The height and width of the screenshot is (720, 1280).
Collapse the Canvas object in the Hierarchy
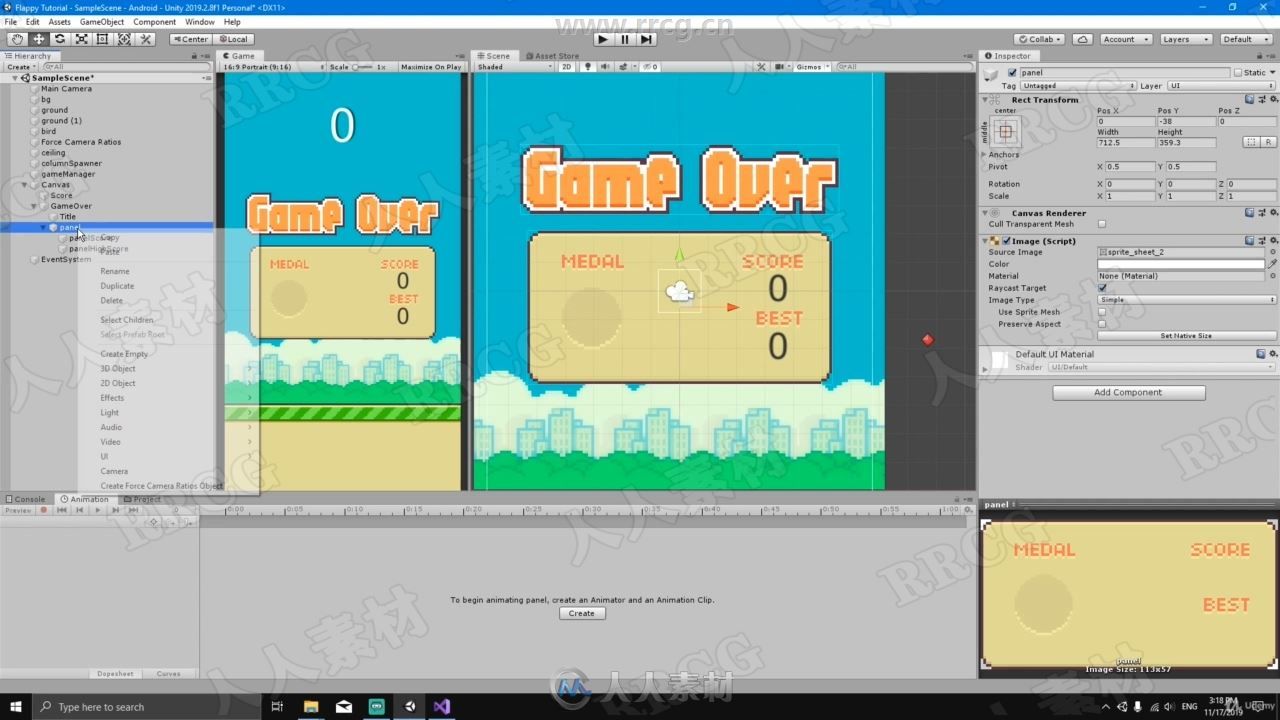[x=25, y=185]
